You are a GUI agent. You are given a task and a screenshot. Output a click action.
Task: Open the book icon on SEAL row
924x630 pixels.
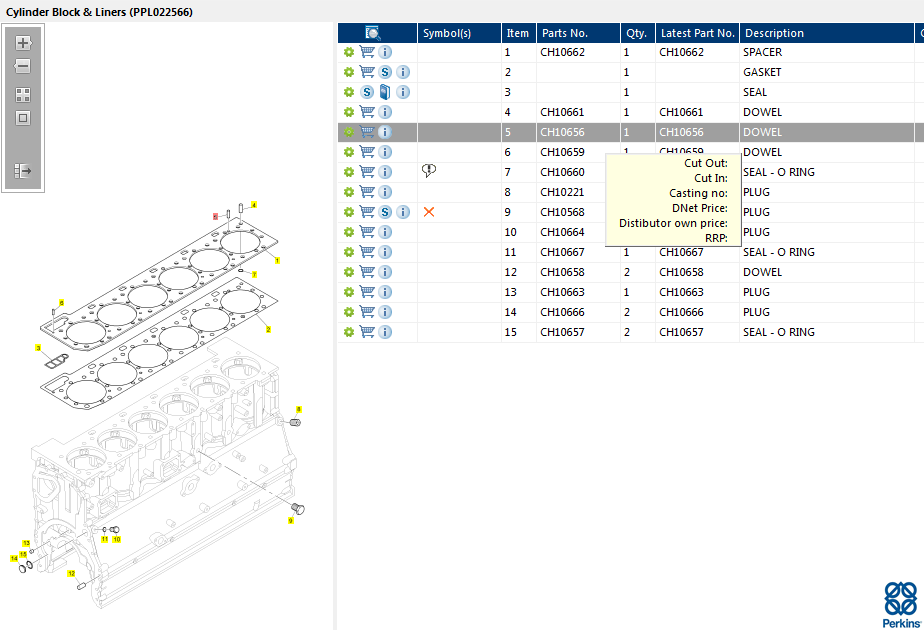pos(385,92)
